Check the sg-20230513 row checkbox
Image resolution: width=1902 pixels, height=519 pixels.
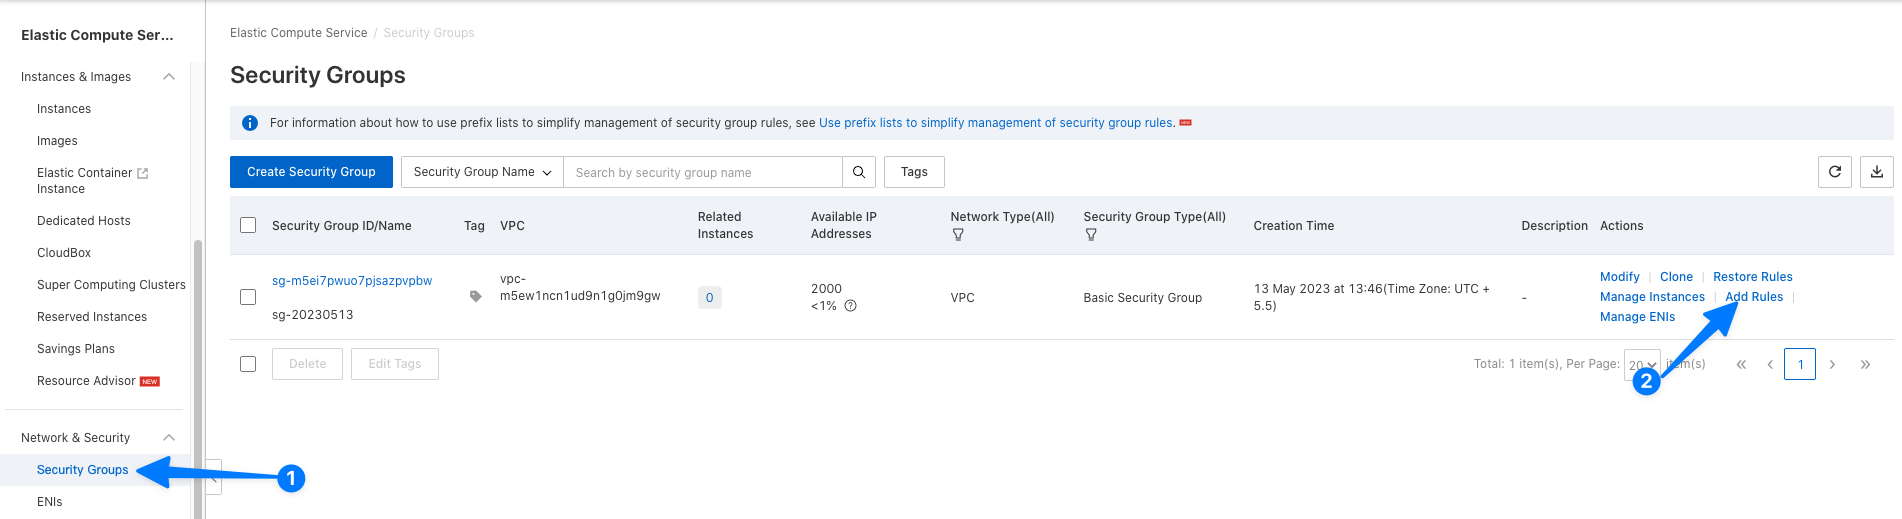pyautogui.click(x=248, y=297)
